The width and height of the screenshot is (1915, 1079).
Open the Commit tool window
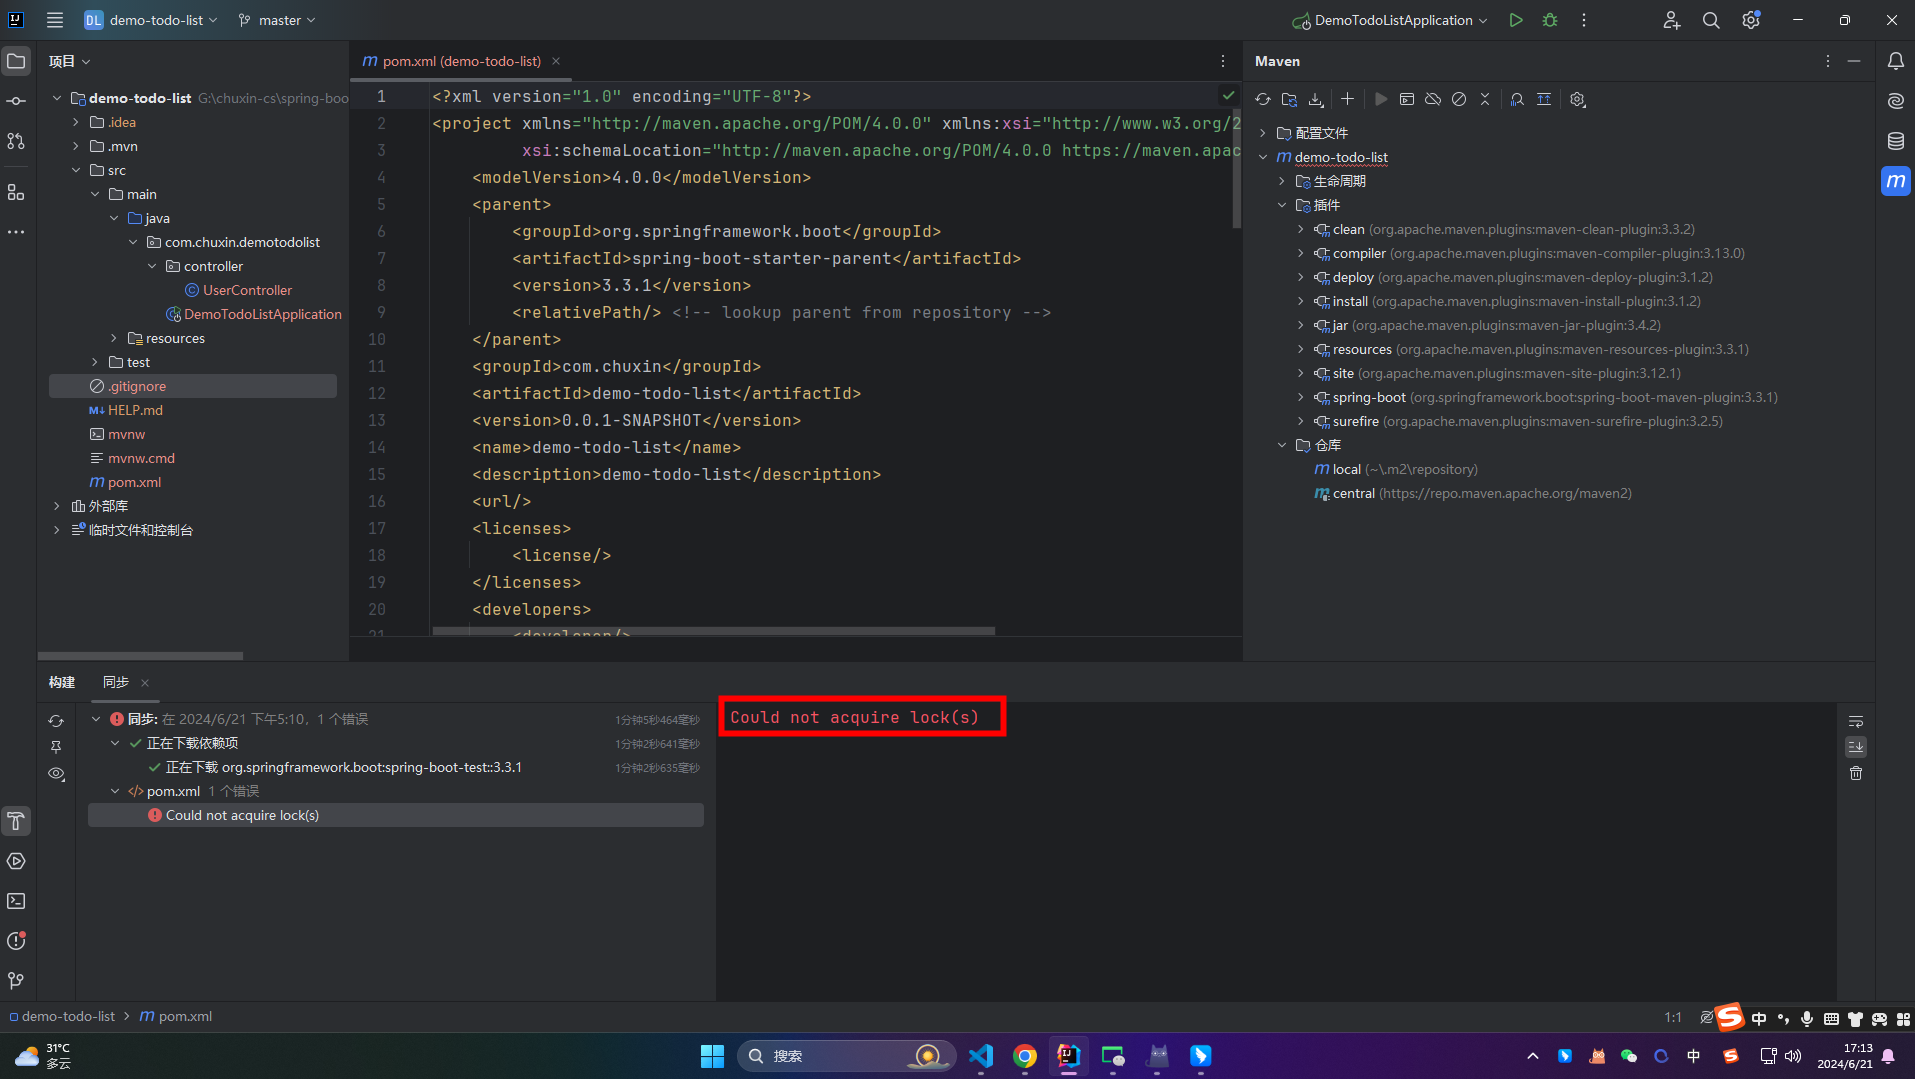(16, 101)
